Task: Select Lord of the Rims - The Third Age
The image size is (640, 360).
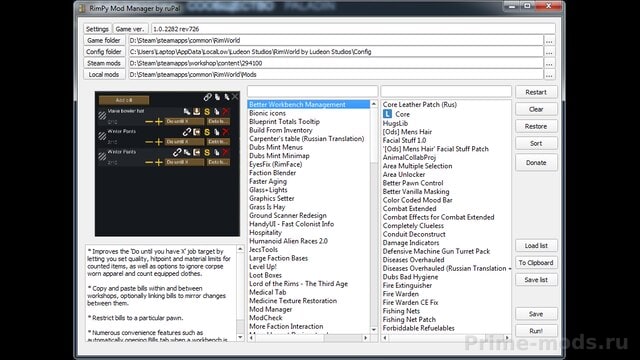Action: [x=298, y=284]
